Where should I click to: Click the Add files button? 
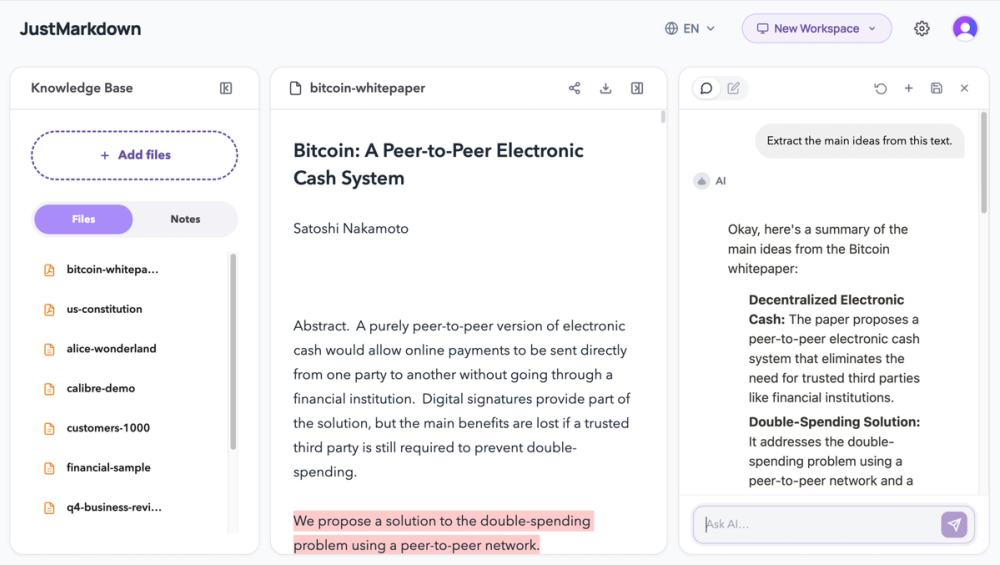point(135,155)
